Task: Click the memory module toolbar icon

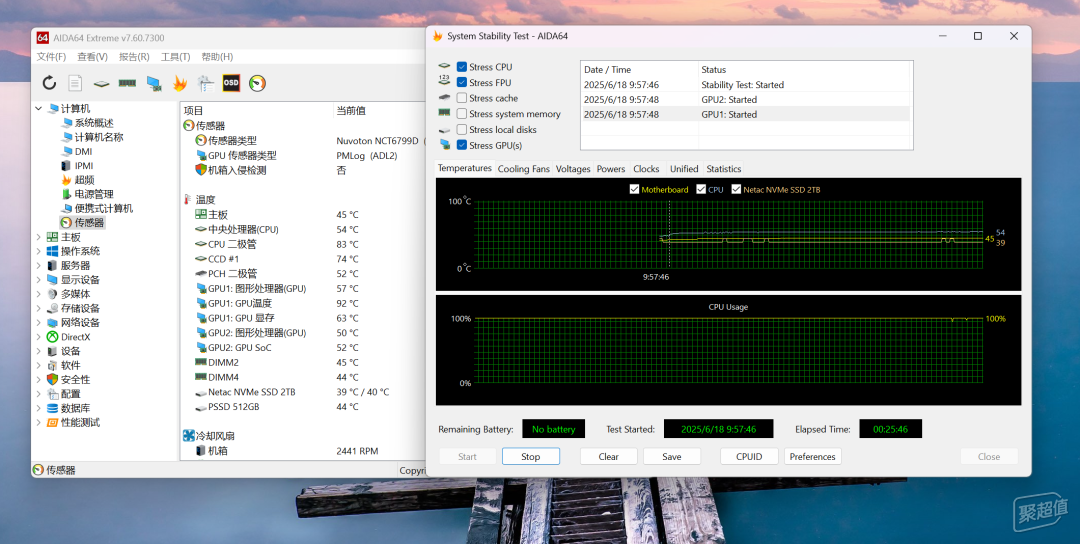Action: click(x=127, y=83)
